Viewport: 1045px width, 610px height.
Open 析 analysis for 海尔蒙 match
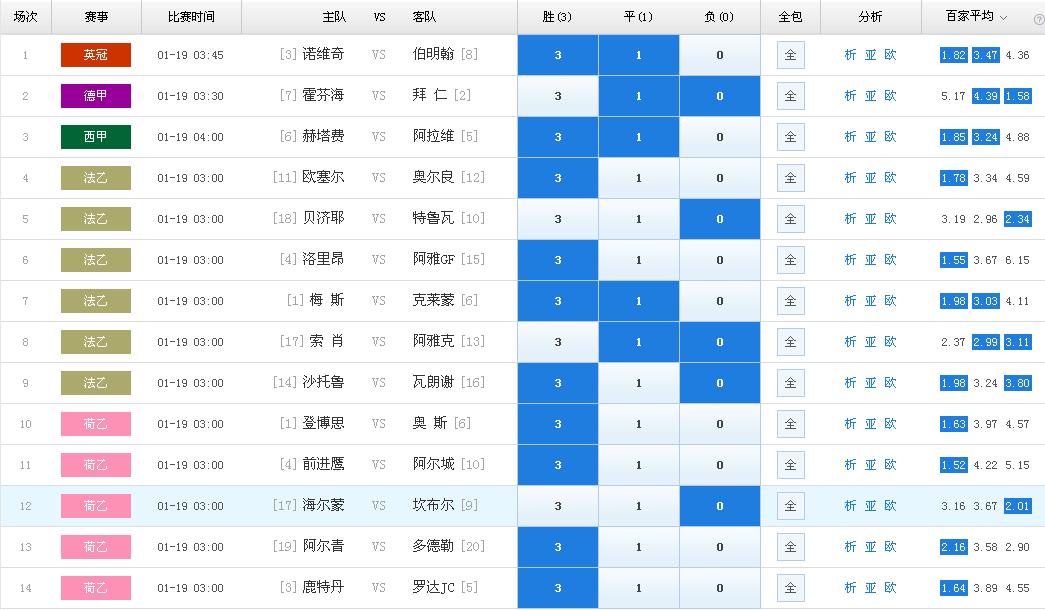pyautogui.click(x=850, y=506)
